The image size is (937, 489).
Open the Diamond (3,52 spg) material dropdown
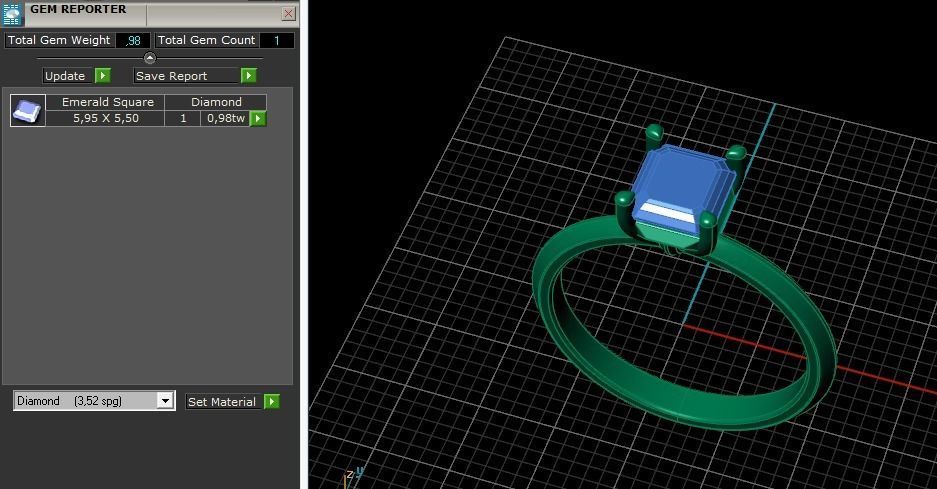(94, 401)
